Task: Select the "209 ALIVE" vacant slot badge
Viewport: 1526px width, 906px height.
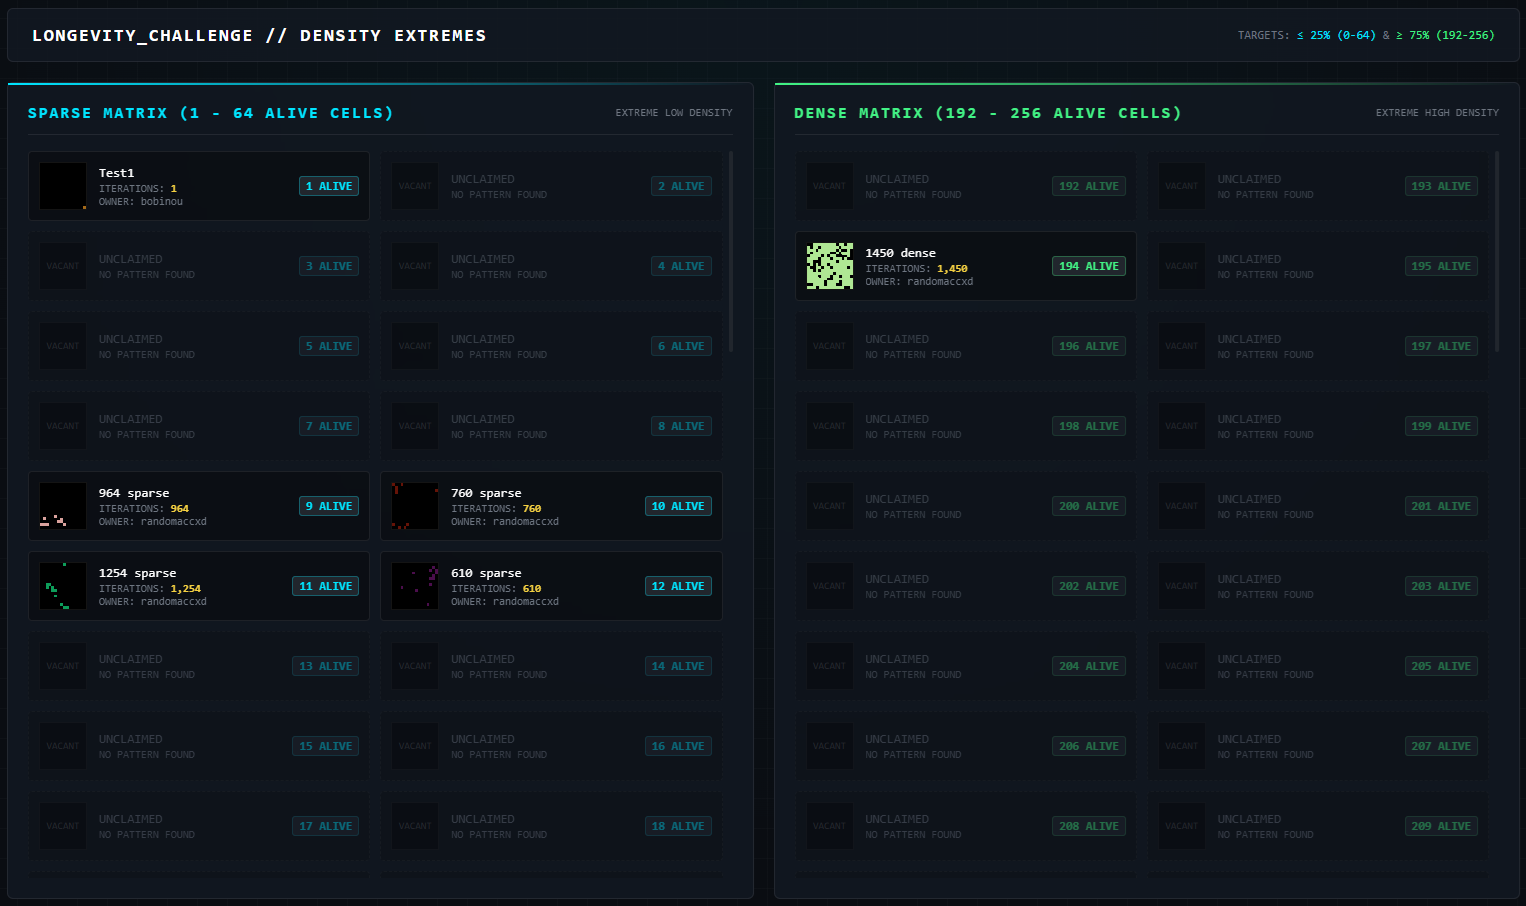Action: pyautogui.click(x=1441, y=826)
